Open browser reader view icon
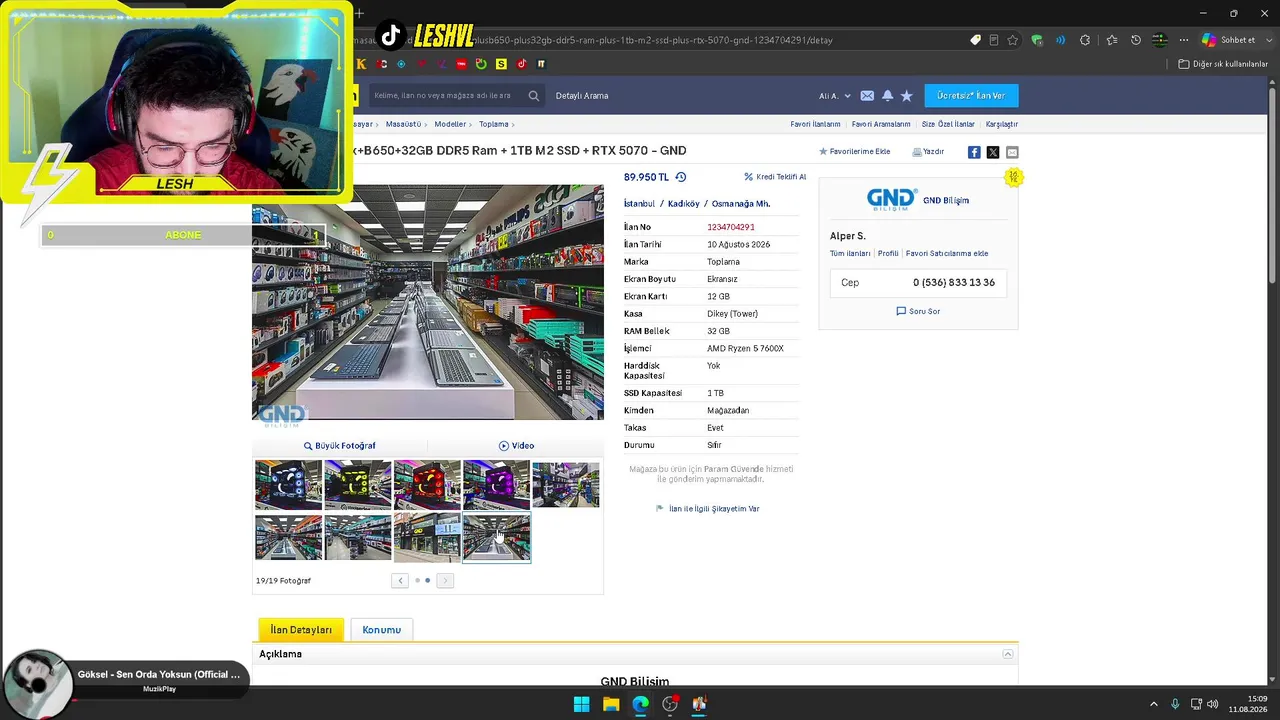1280x720 pixels. 994,40
